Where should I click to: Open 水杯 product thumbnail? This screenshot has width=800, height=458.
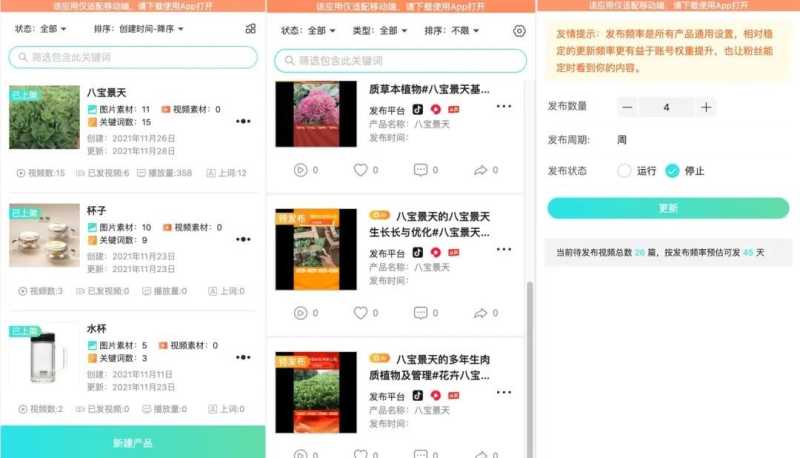(x=44, y=353)
